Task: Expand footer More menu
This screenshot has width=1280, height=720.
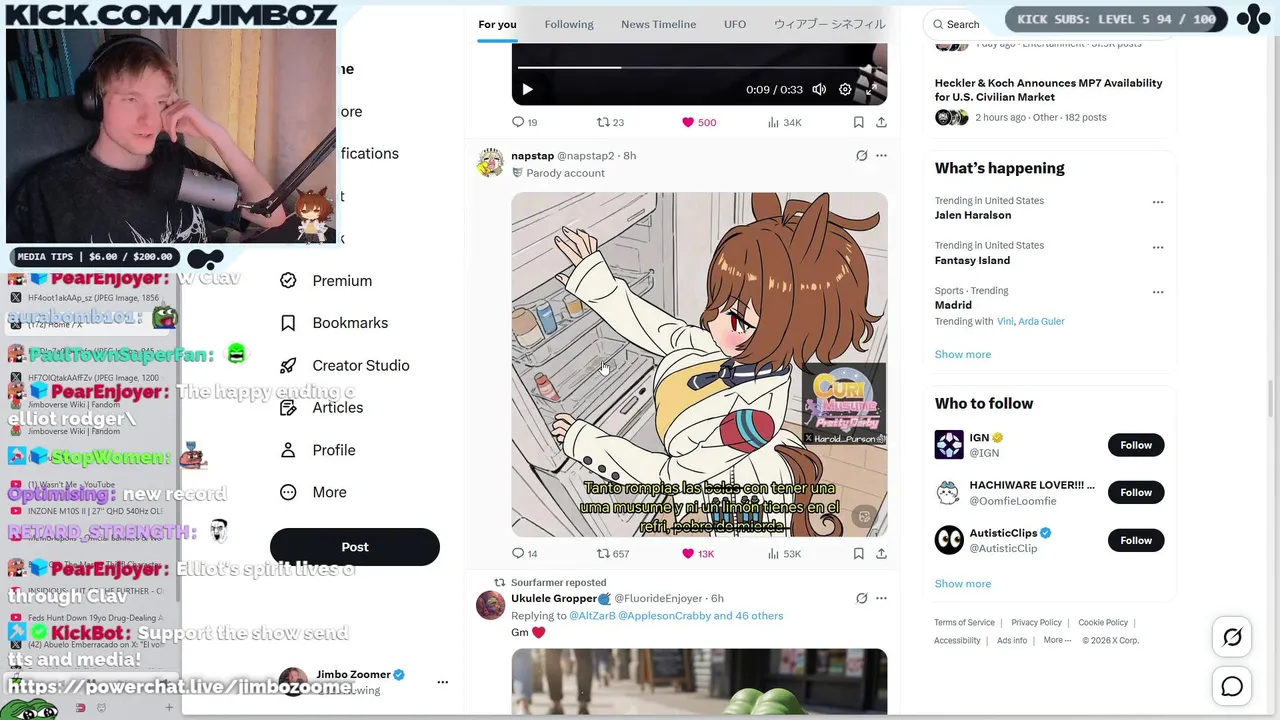Action: 1057,640
